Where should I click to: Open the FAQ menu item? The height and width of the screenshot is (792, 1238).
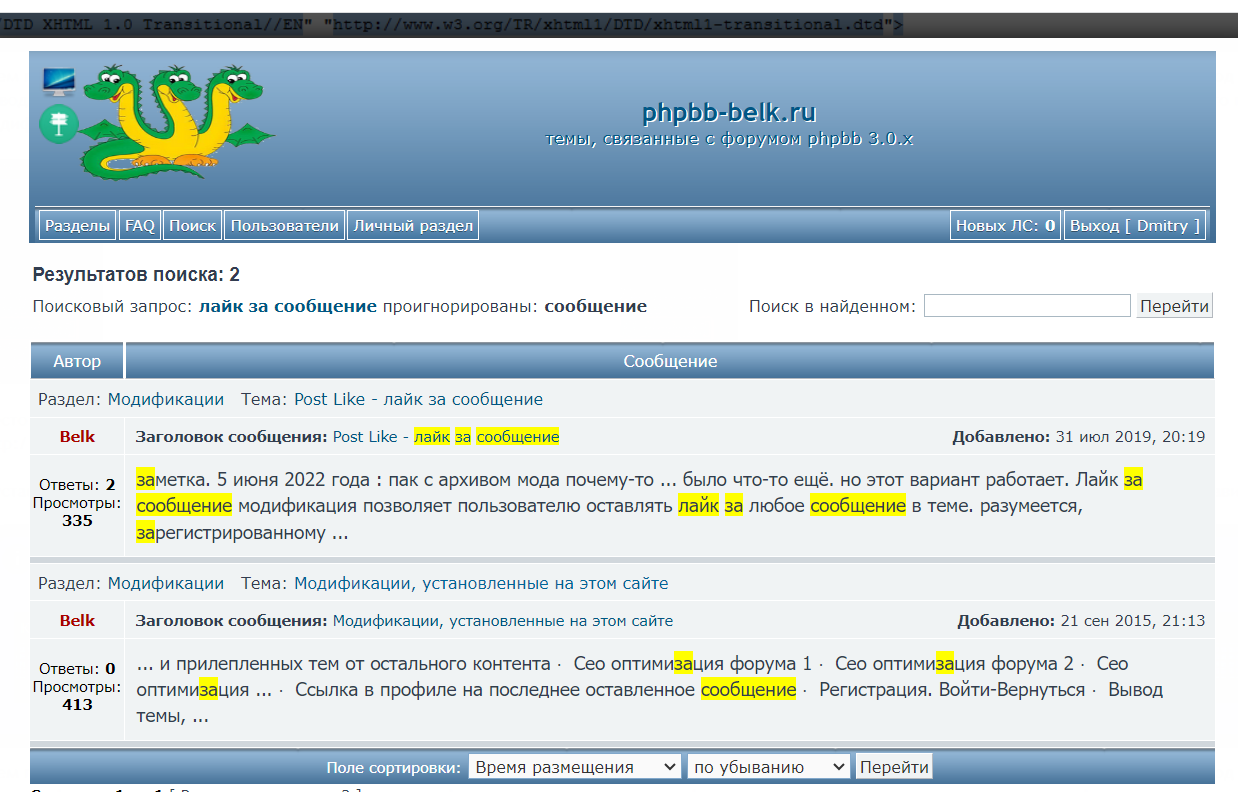[140, 226]
